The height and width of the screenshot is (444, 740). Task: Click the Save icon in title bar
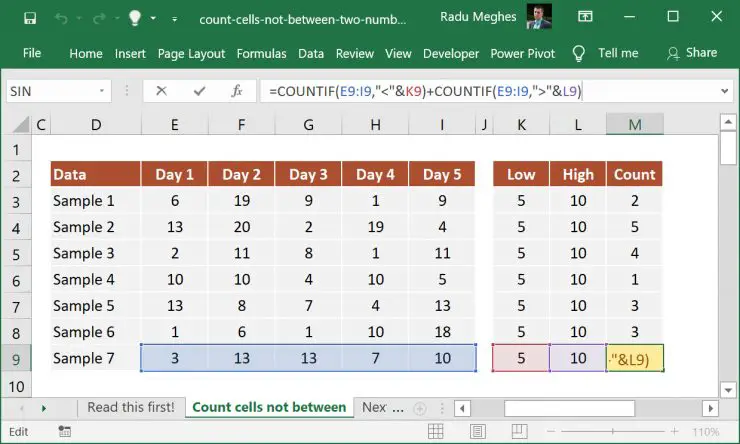click(x=29, y=19)
